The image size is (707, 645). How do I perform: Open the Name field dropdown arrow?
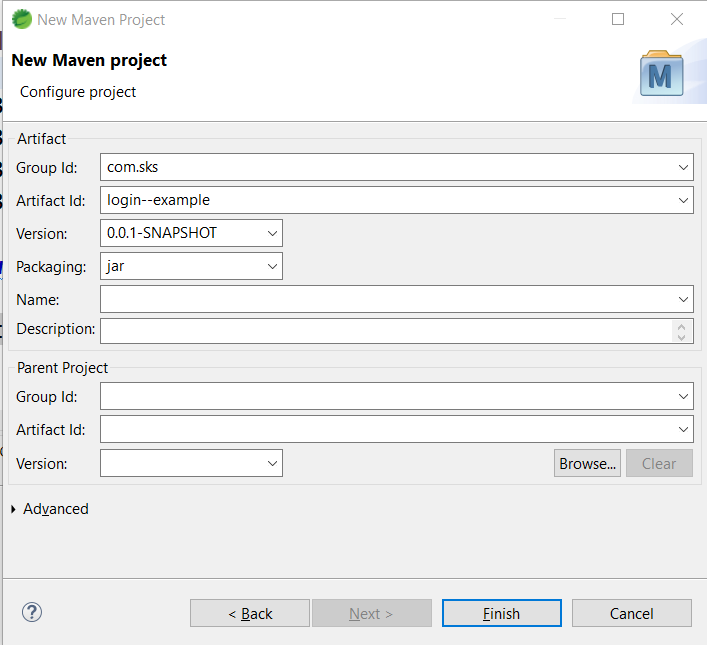[x=683, y=299]
